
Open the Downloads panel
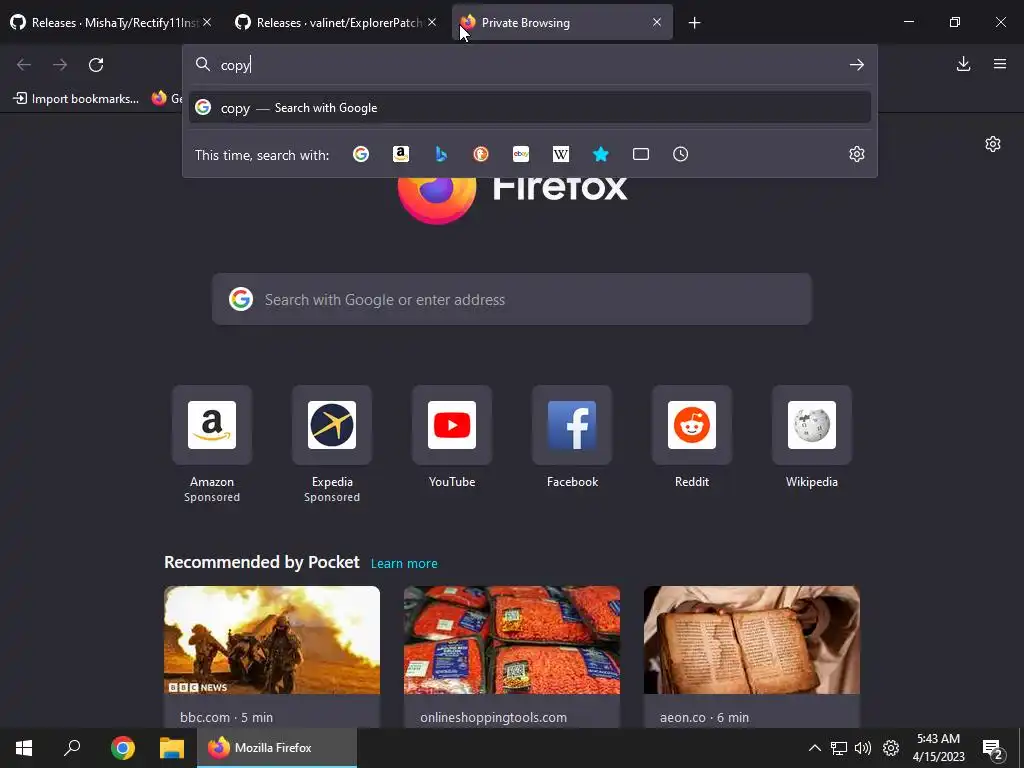[963, 64]
